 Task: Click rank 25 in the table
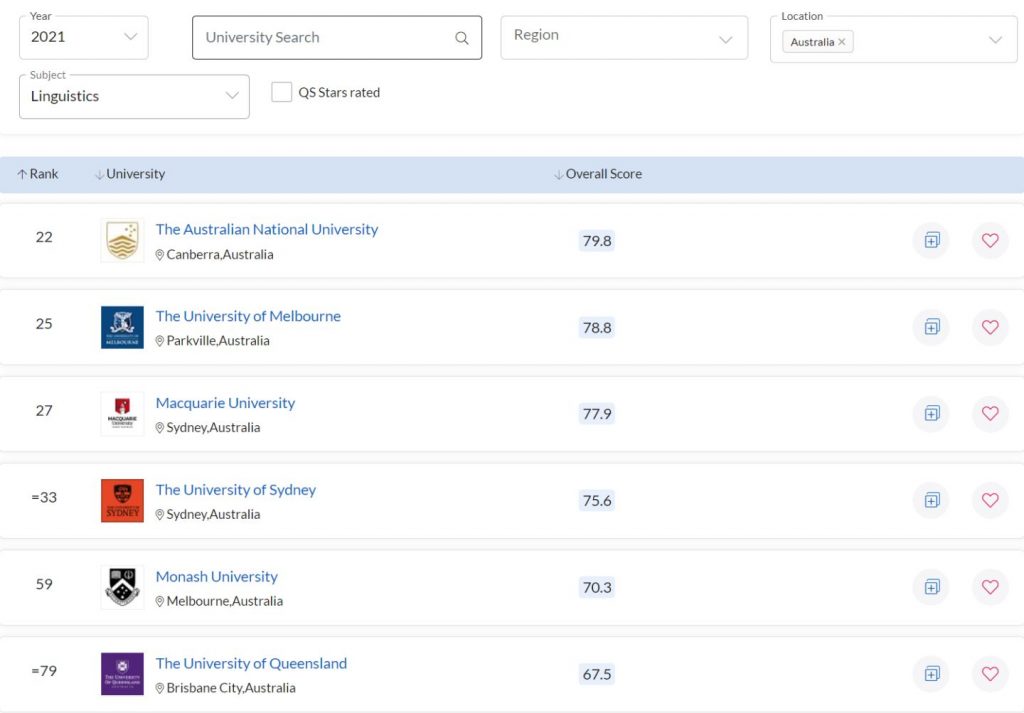point(44,324)
